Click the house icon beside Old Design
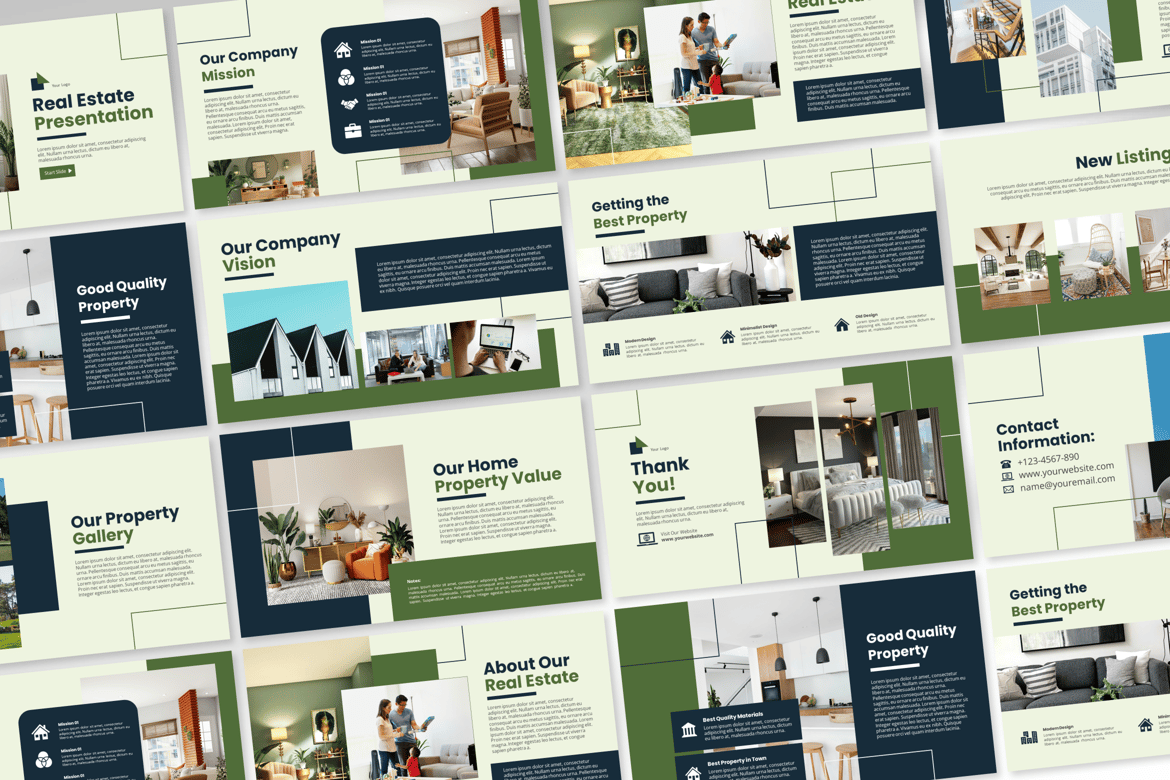This screenshot has height=780, width=1170. tap(841, 325)
